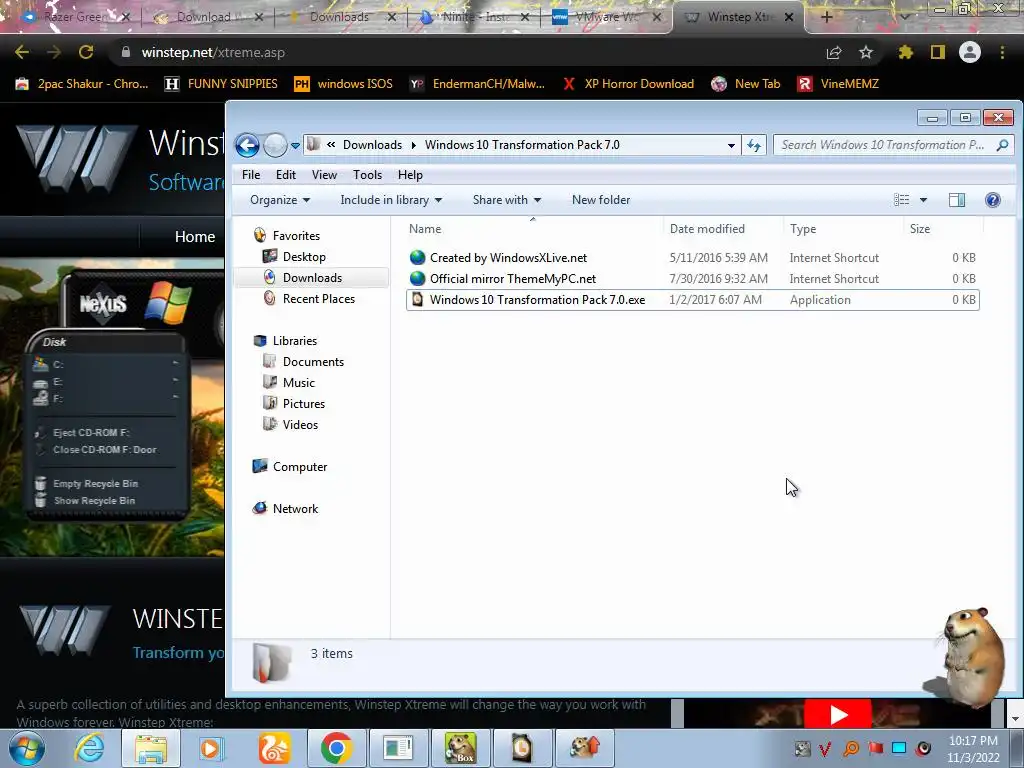Viewport: 1024px width, 768px height.
Task: Toggle the preview pane button
Action: [x=957, y=200]
